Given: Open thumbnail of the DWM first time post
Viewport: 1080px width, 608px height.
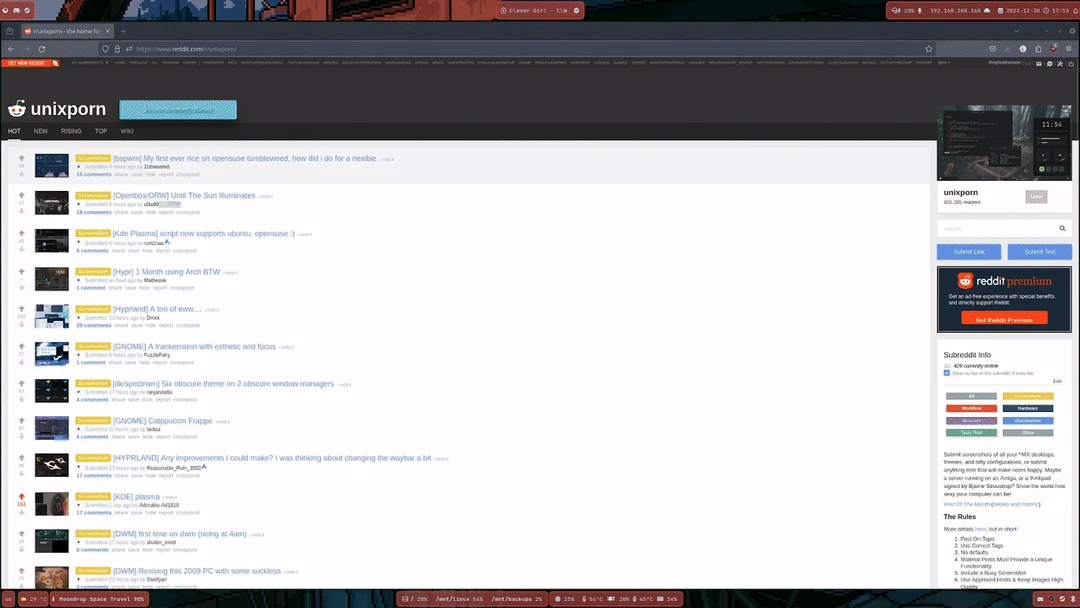Looking at the screenshot, I should [52, 541].
